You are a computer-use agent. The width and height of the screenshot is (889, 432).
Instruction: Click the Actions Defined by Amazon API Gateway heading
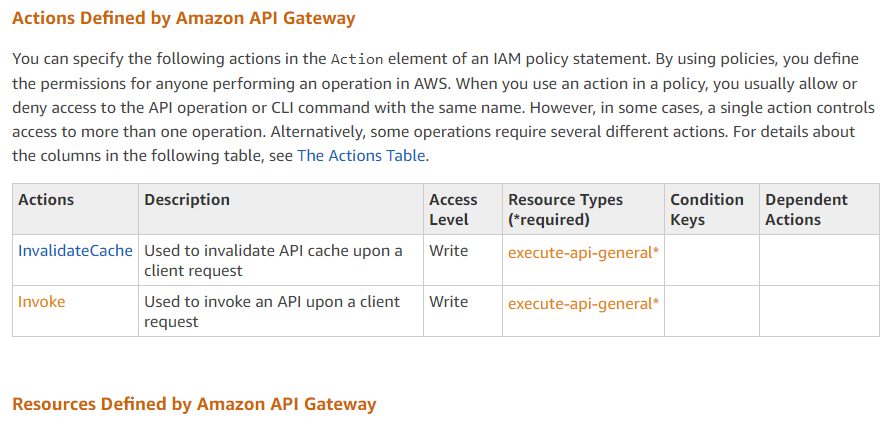click(x=183, y=18)
